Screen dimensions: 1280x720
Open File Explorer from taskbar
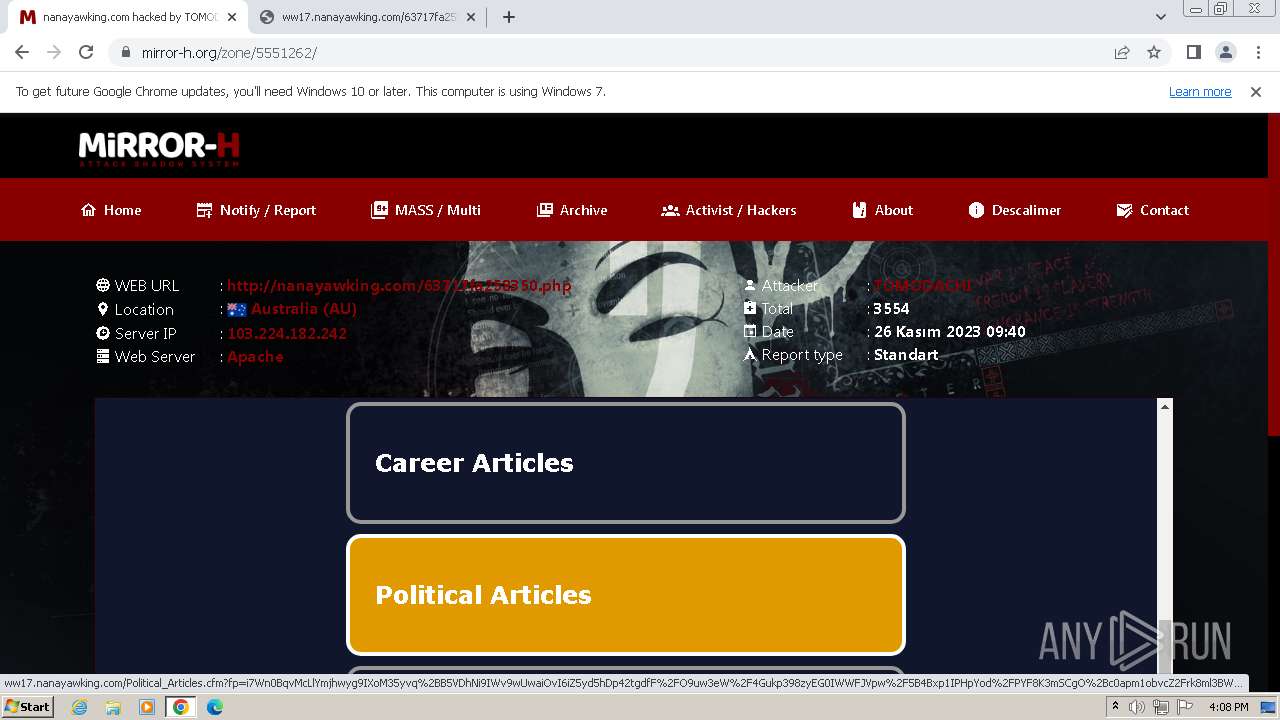pyautogui.click(x=113, y=707)
